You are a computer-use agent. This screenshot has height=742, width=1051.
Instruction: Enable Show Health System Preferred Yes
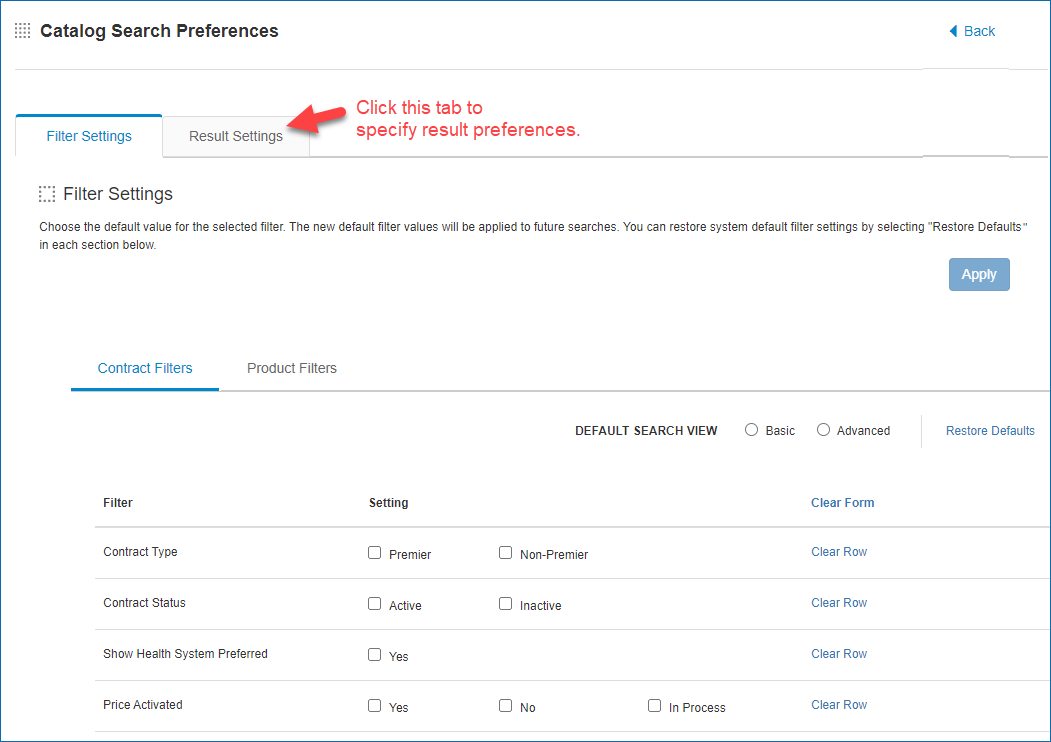pyautogui.click(x=375, y=654)
